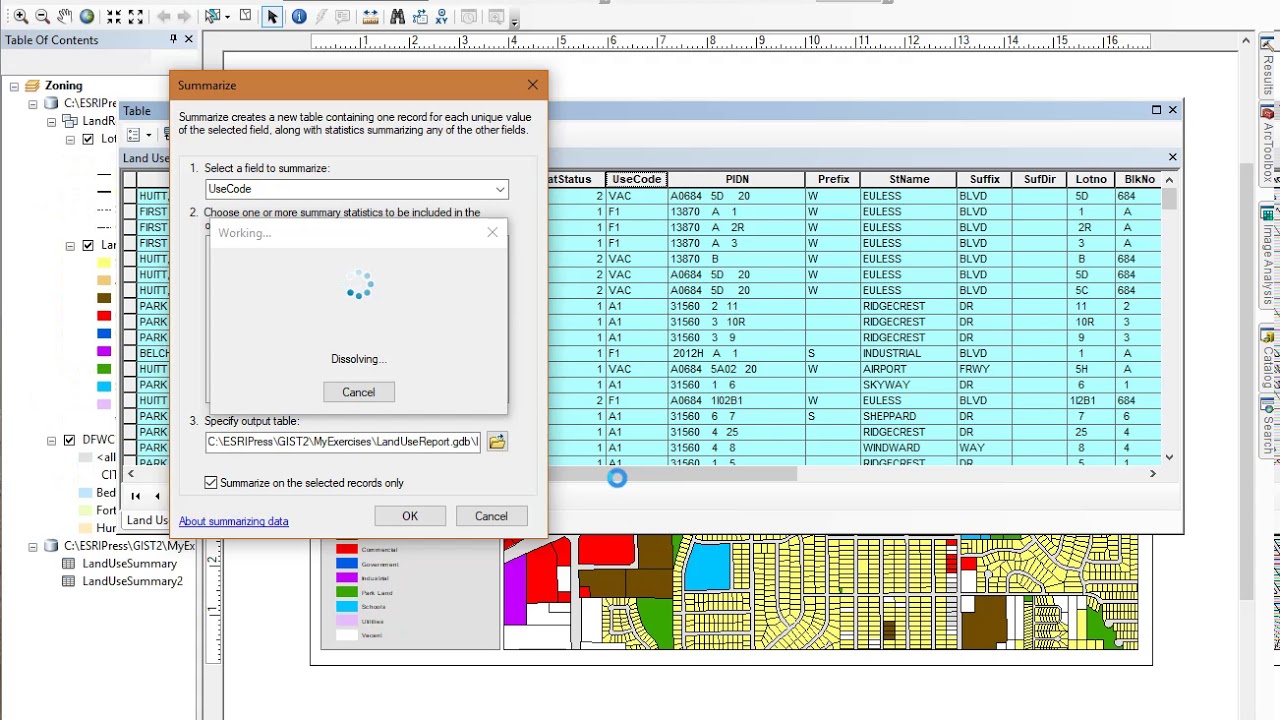Toggle the second LandR sublayer checkbox

click(88, 245)
